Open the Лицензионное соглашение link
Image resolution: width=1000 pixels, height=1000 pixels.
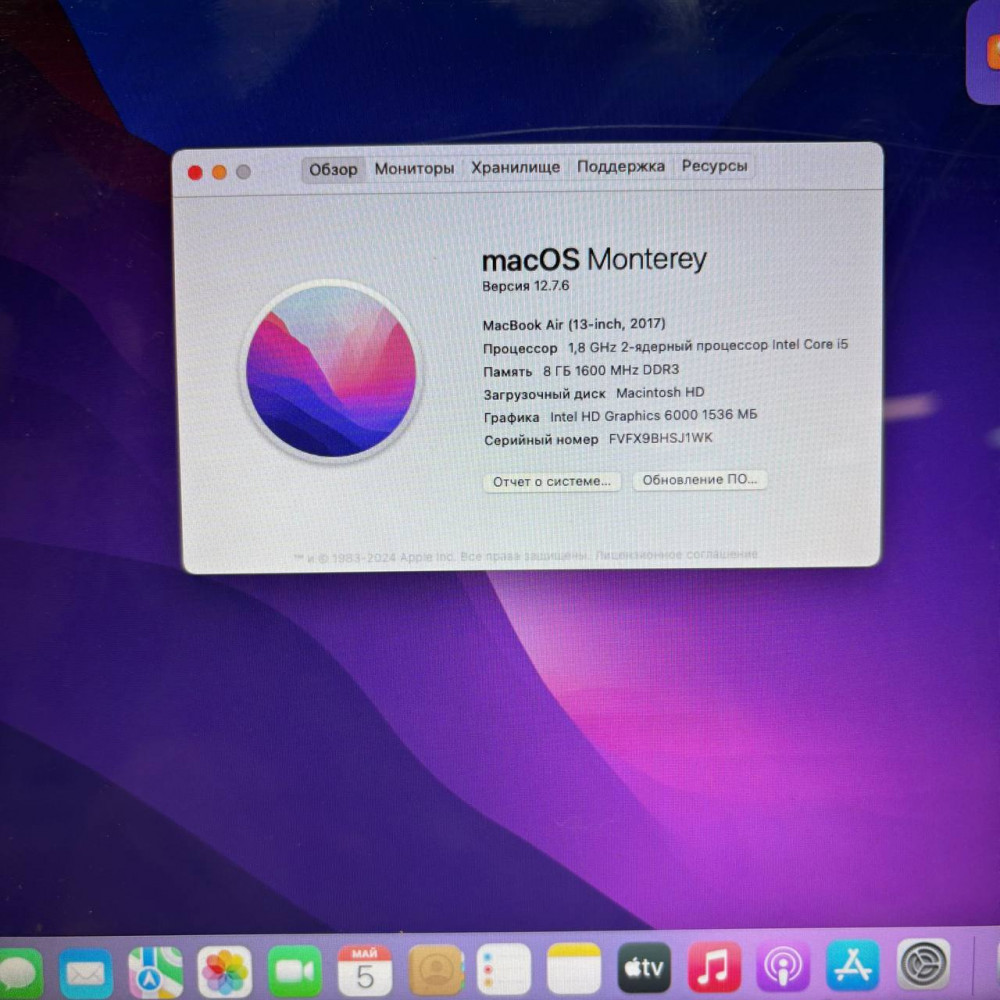(x=676, y=554)
